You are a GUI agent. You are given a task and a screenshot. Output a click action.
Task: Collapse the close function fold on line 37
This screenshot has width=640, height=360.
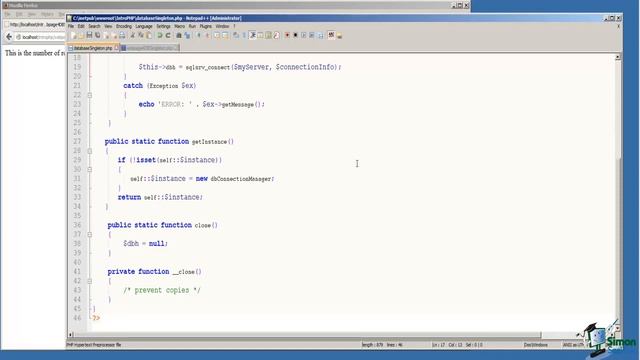(x=90, y=235)
